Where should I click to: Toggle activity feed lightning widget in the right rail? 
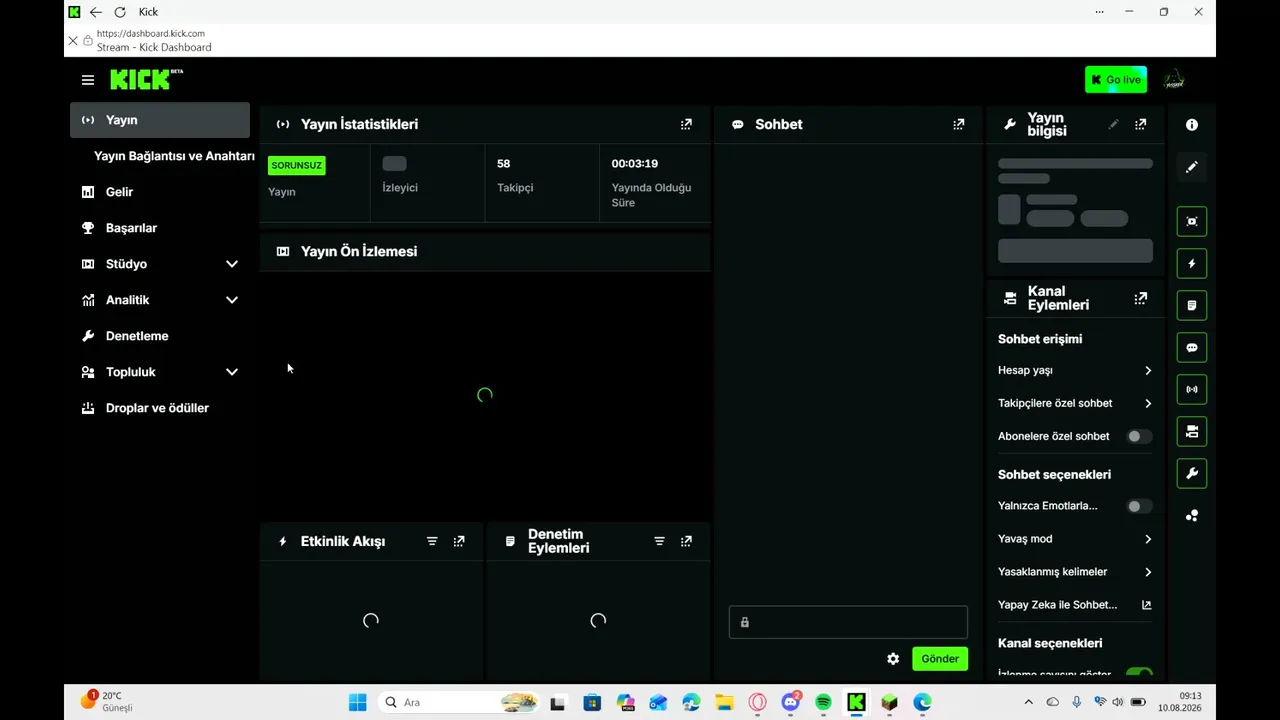pos(1192,264)
